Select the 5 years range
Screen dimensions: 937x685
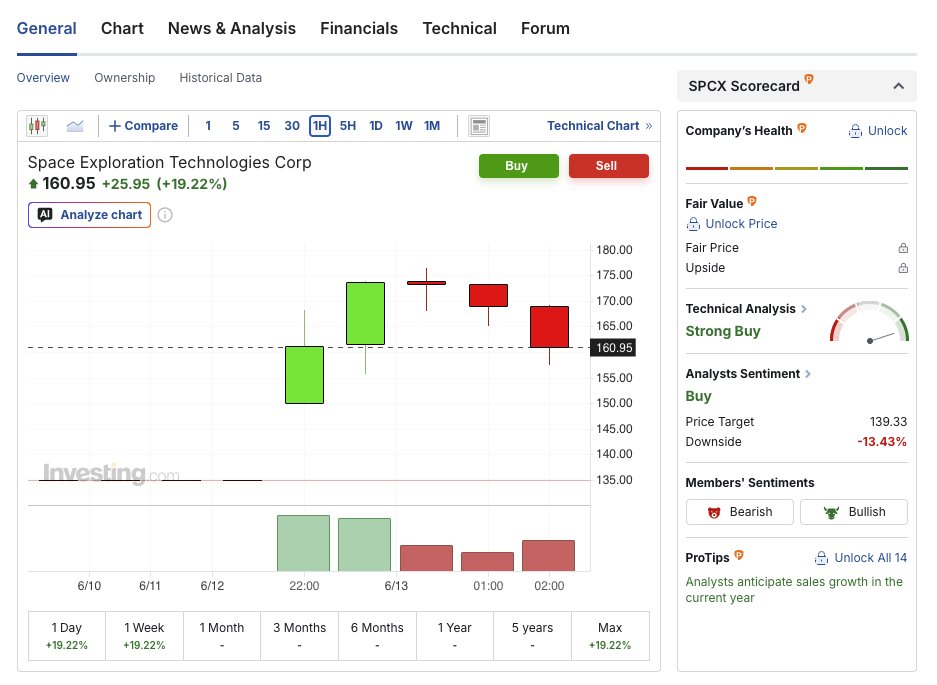[x=532, y=636]
